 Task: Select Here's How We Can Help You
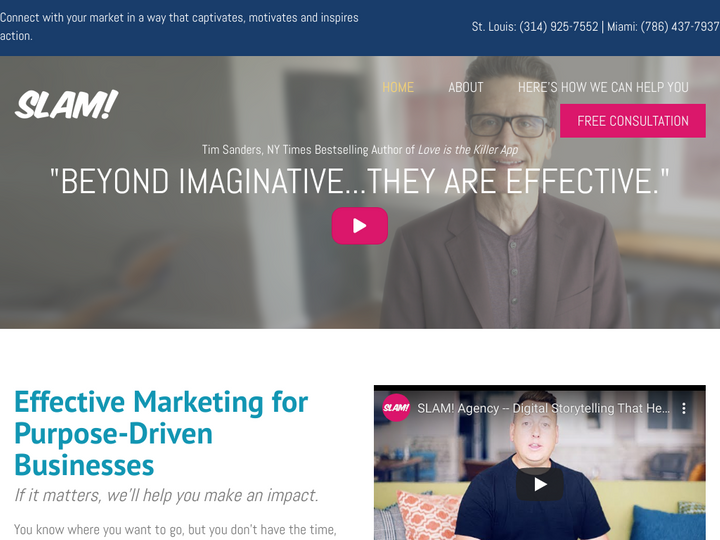click(603, 87)
